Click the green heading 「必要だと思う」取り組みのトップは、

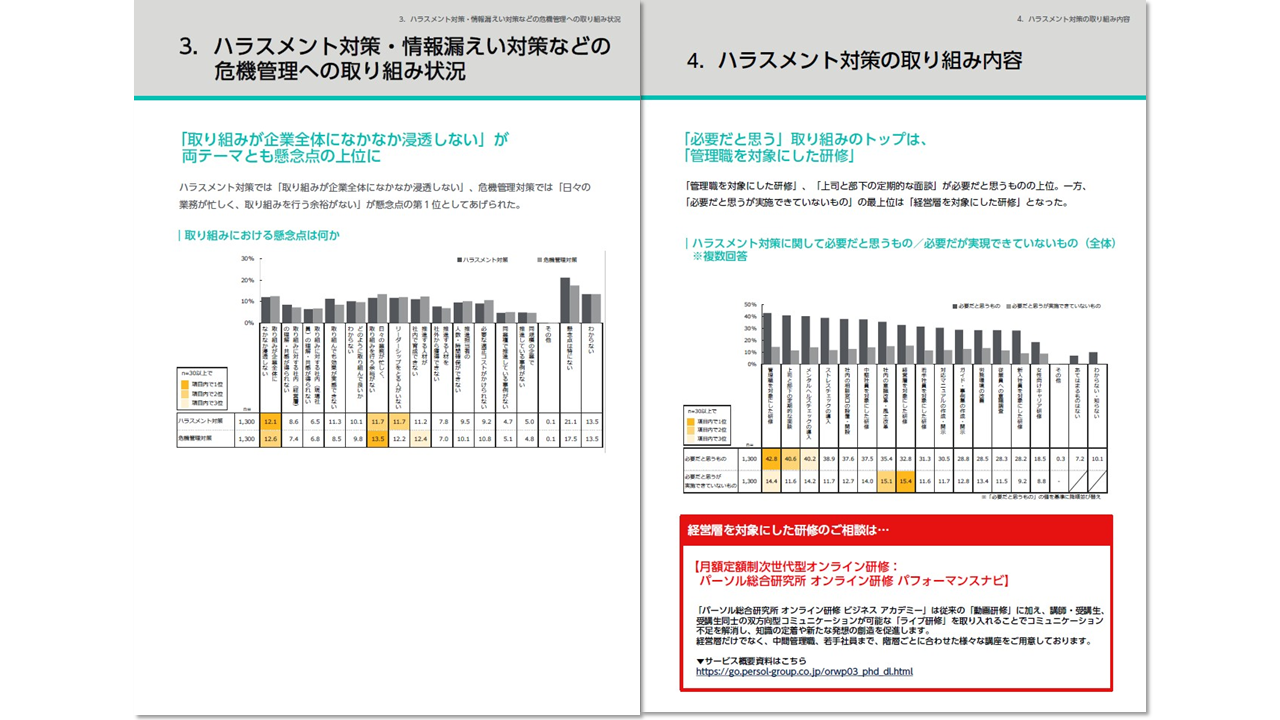click(804, 138)
